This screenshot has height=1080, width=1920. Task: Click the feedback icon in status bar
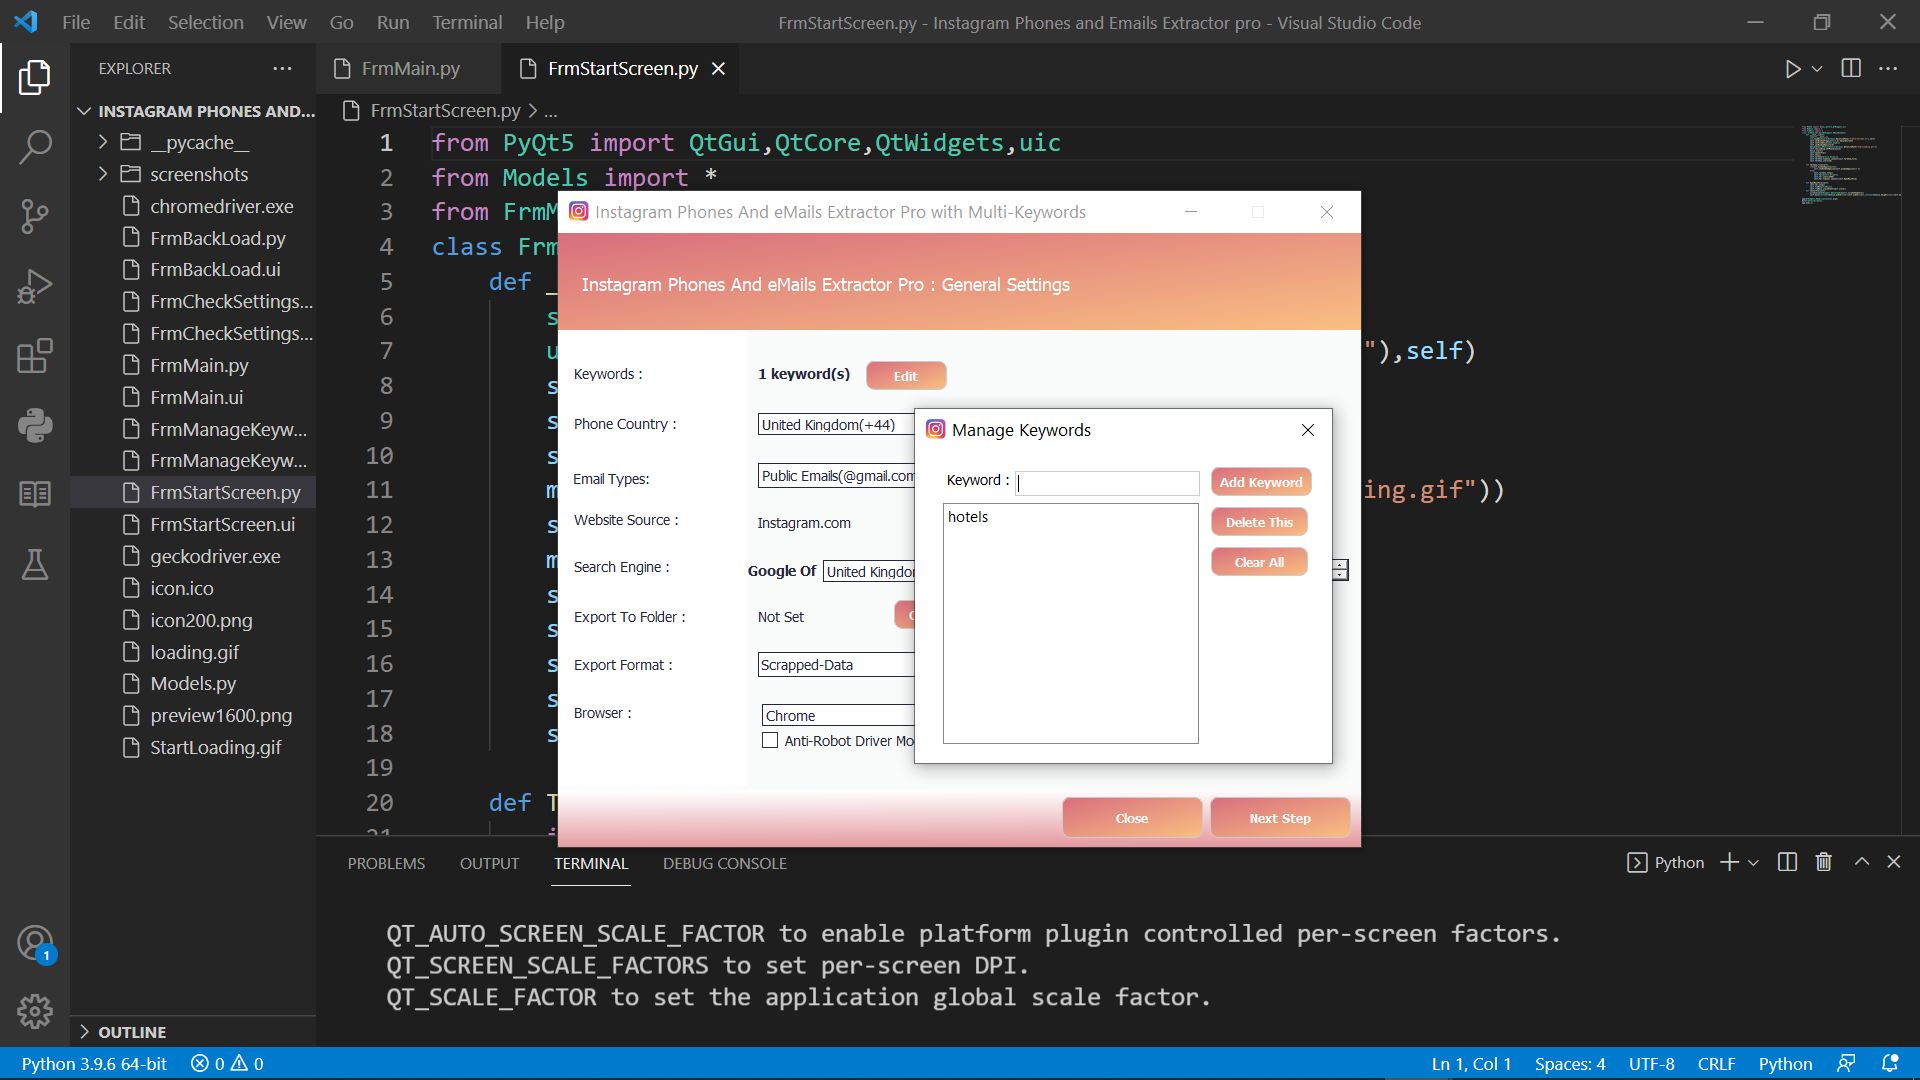[1846, 1064]
